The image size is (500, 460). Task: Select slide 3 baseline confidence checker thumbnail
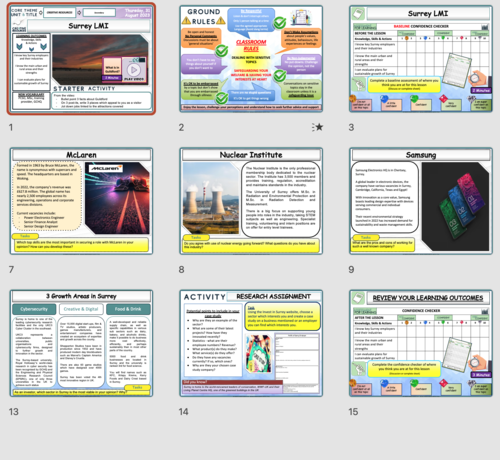coord(421,59)
